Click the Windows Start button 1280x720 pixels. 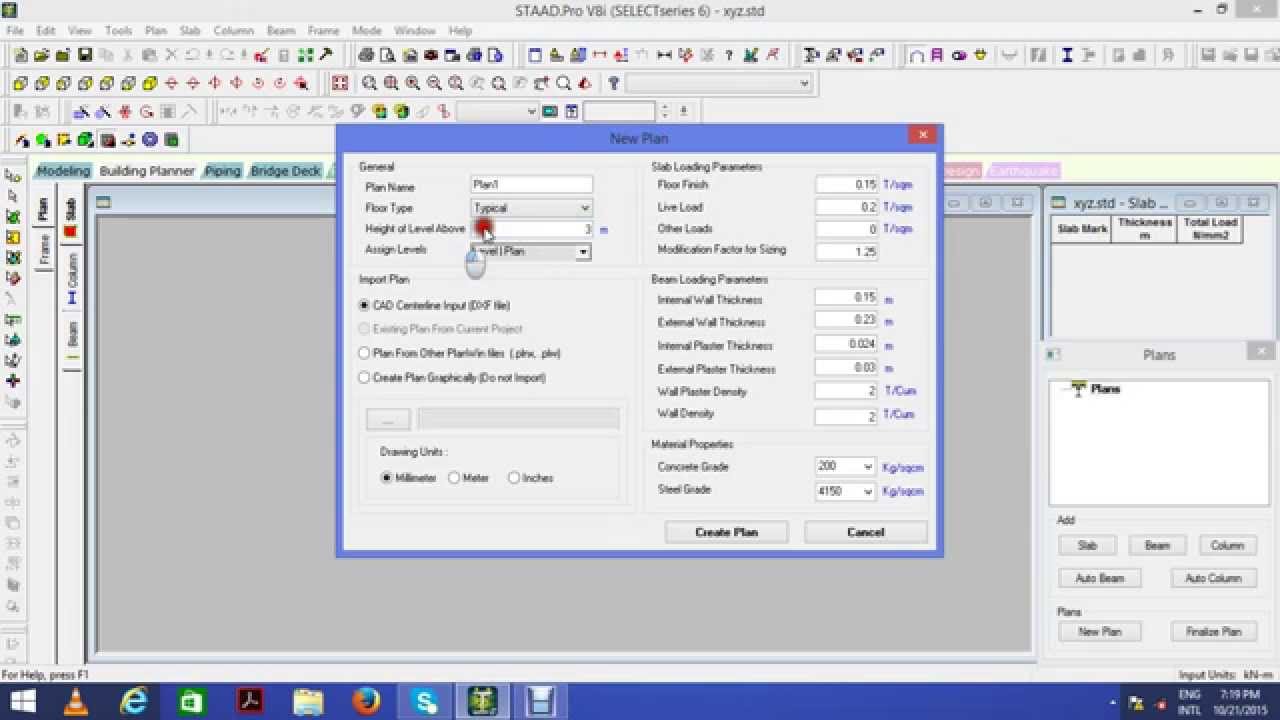coord(22,702)
